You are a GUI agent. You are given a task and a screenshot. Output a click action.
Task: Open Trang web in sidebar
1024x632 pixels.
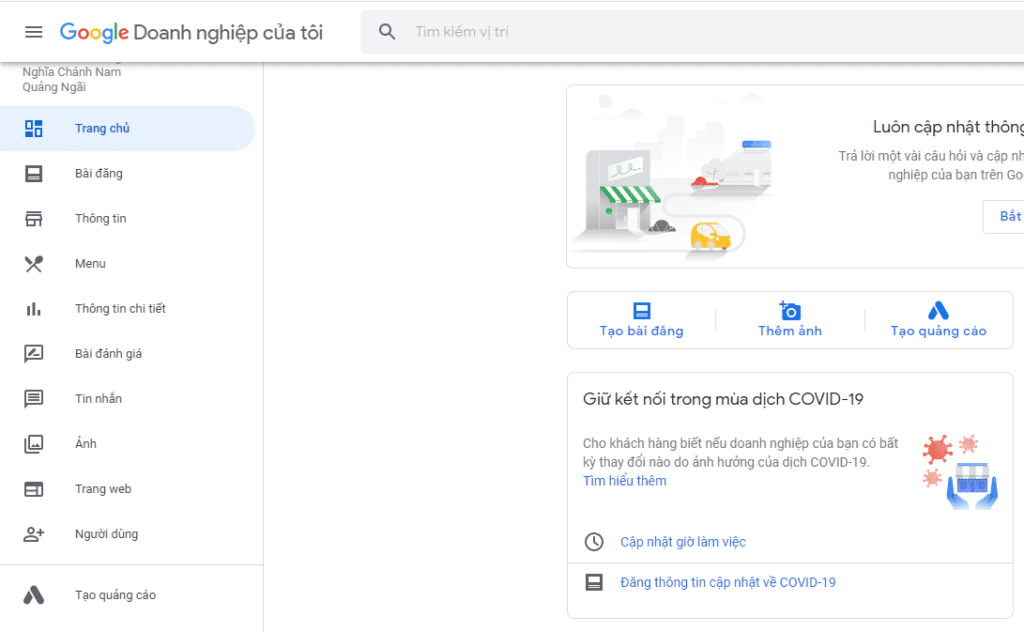[127, 489]
